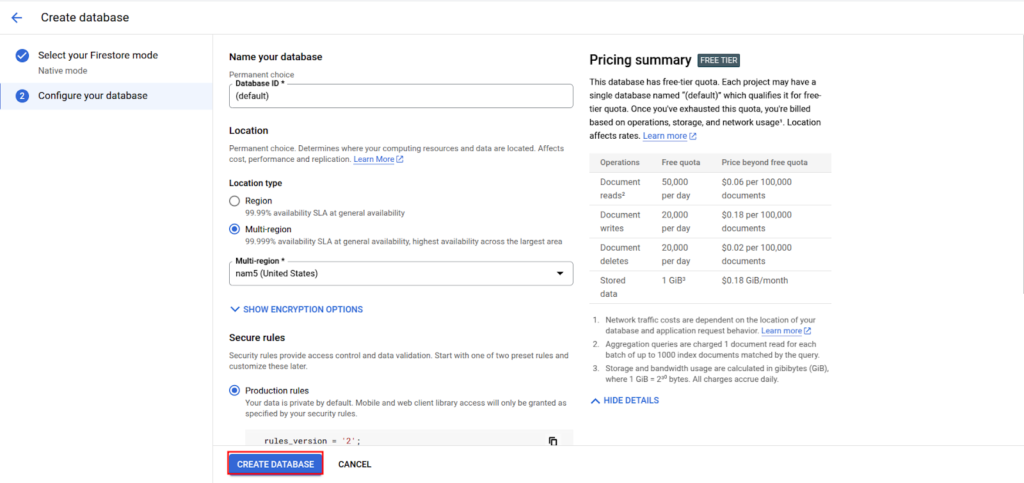1024x483 pixels.
Task: Select the "$0.06 per 100,000" price cell
Action: tap(757, 189)
